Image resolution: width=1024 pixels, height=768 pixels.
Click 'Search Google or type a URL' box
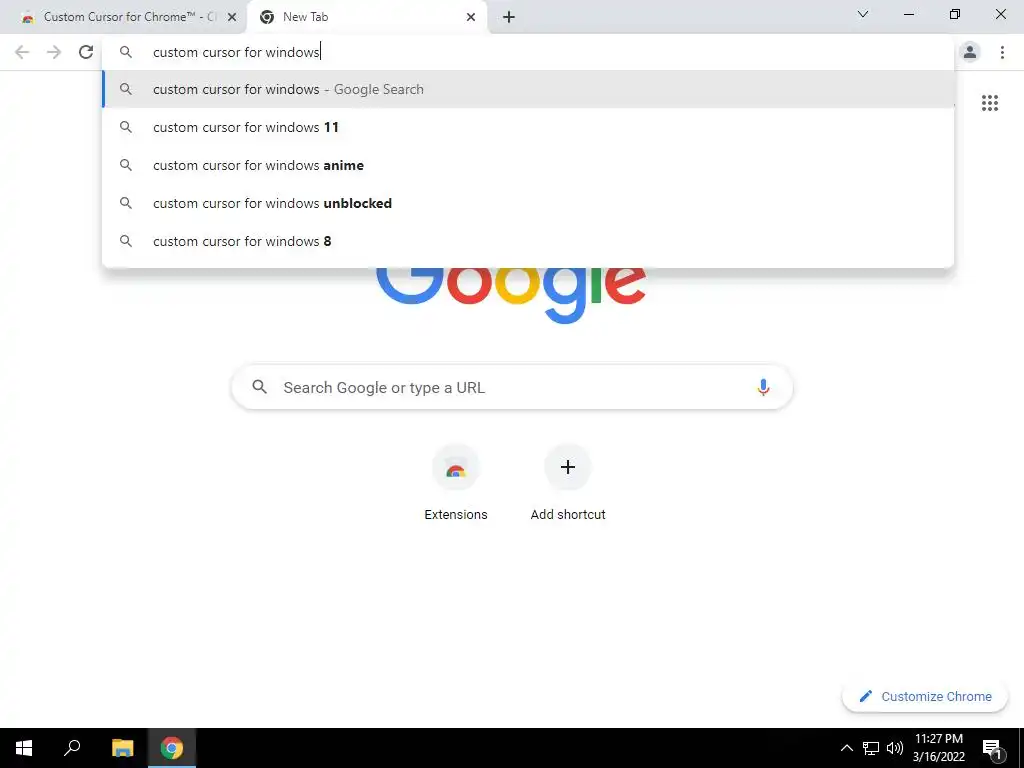(512, 387)
